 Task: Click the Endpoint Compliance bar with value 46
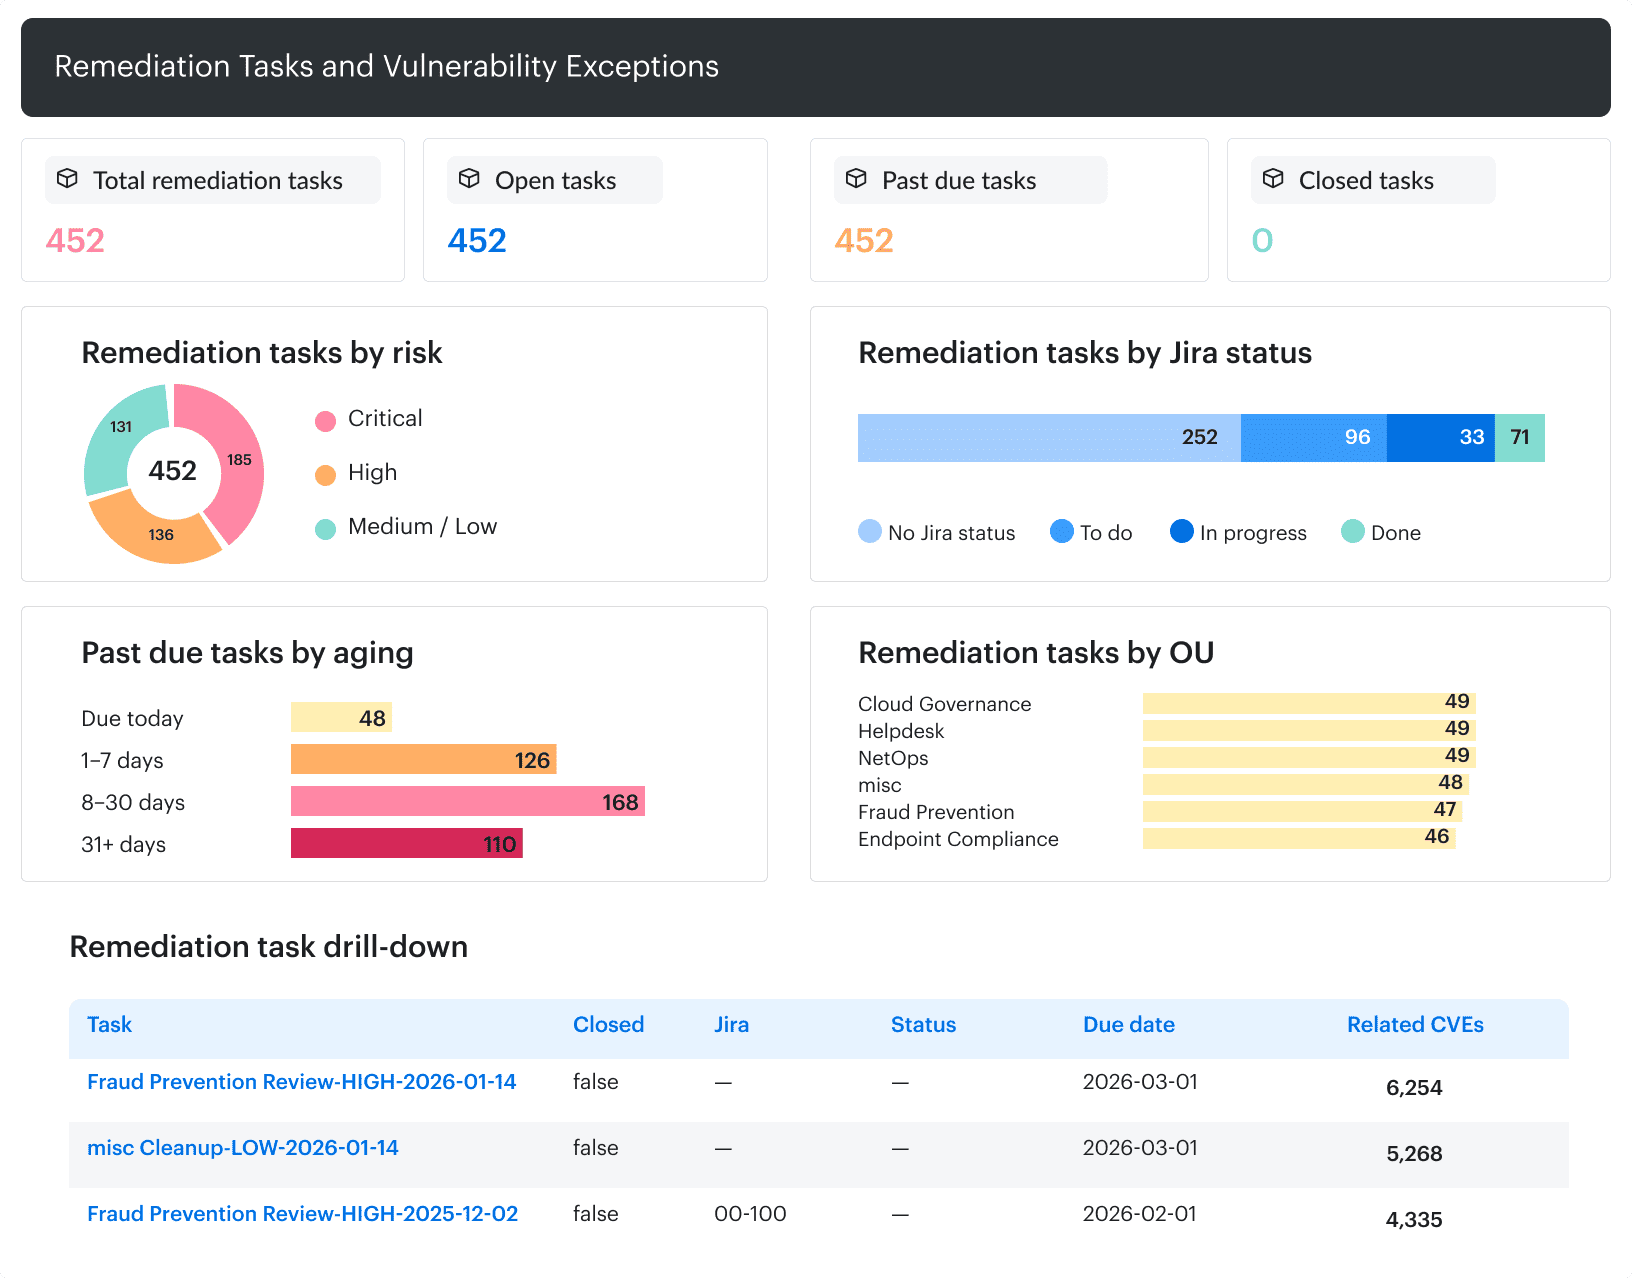pos(1299,838)
